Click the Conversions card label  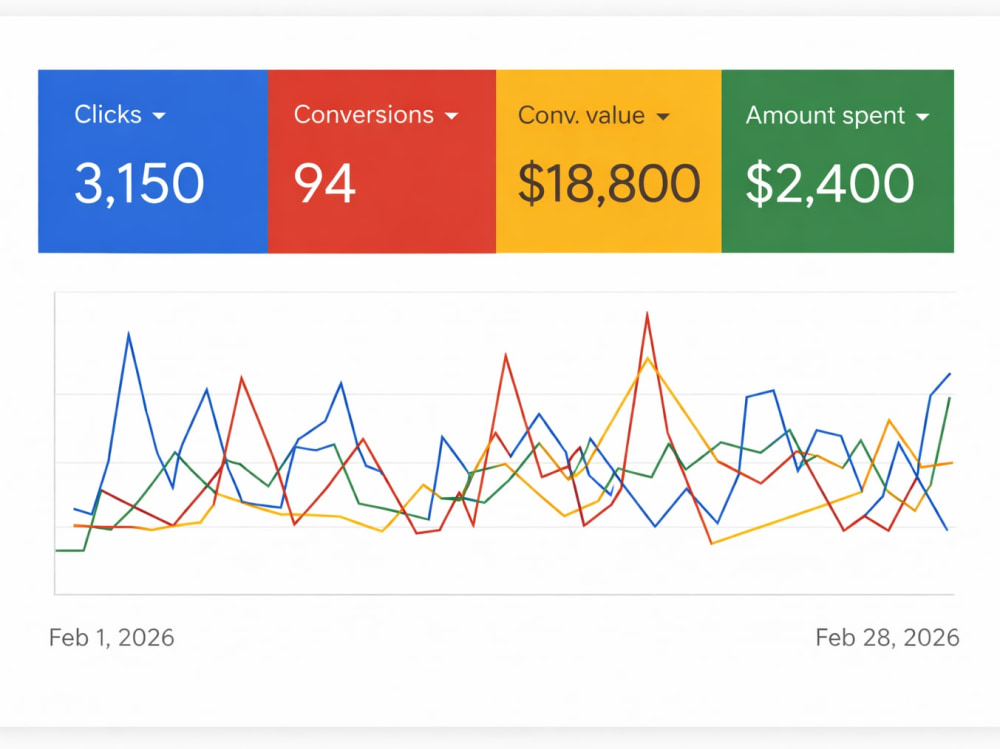(364, 115)
